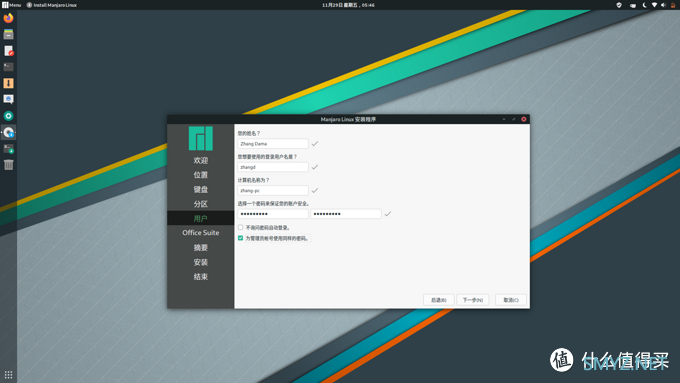Go to the 安装 step
This screenshot has width=680, height=383.
201,262
